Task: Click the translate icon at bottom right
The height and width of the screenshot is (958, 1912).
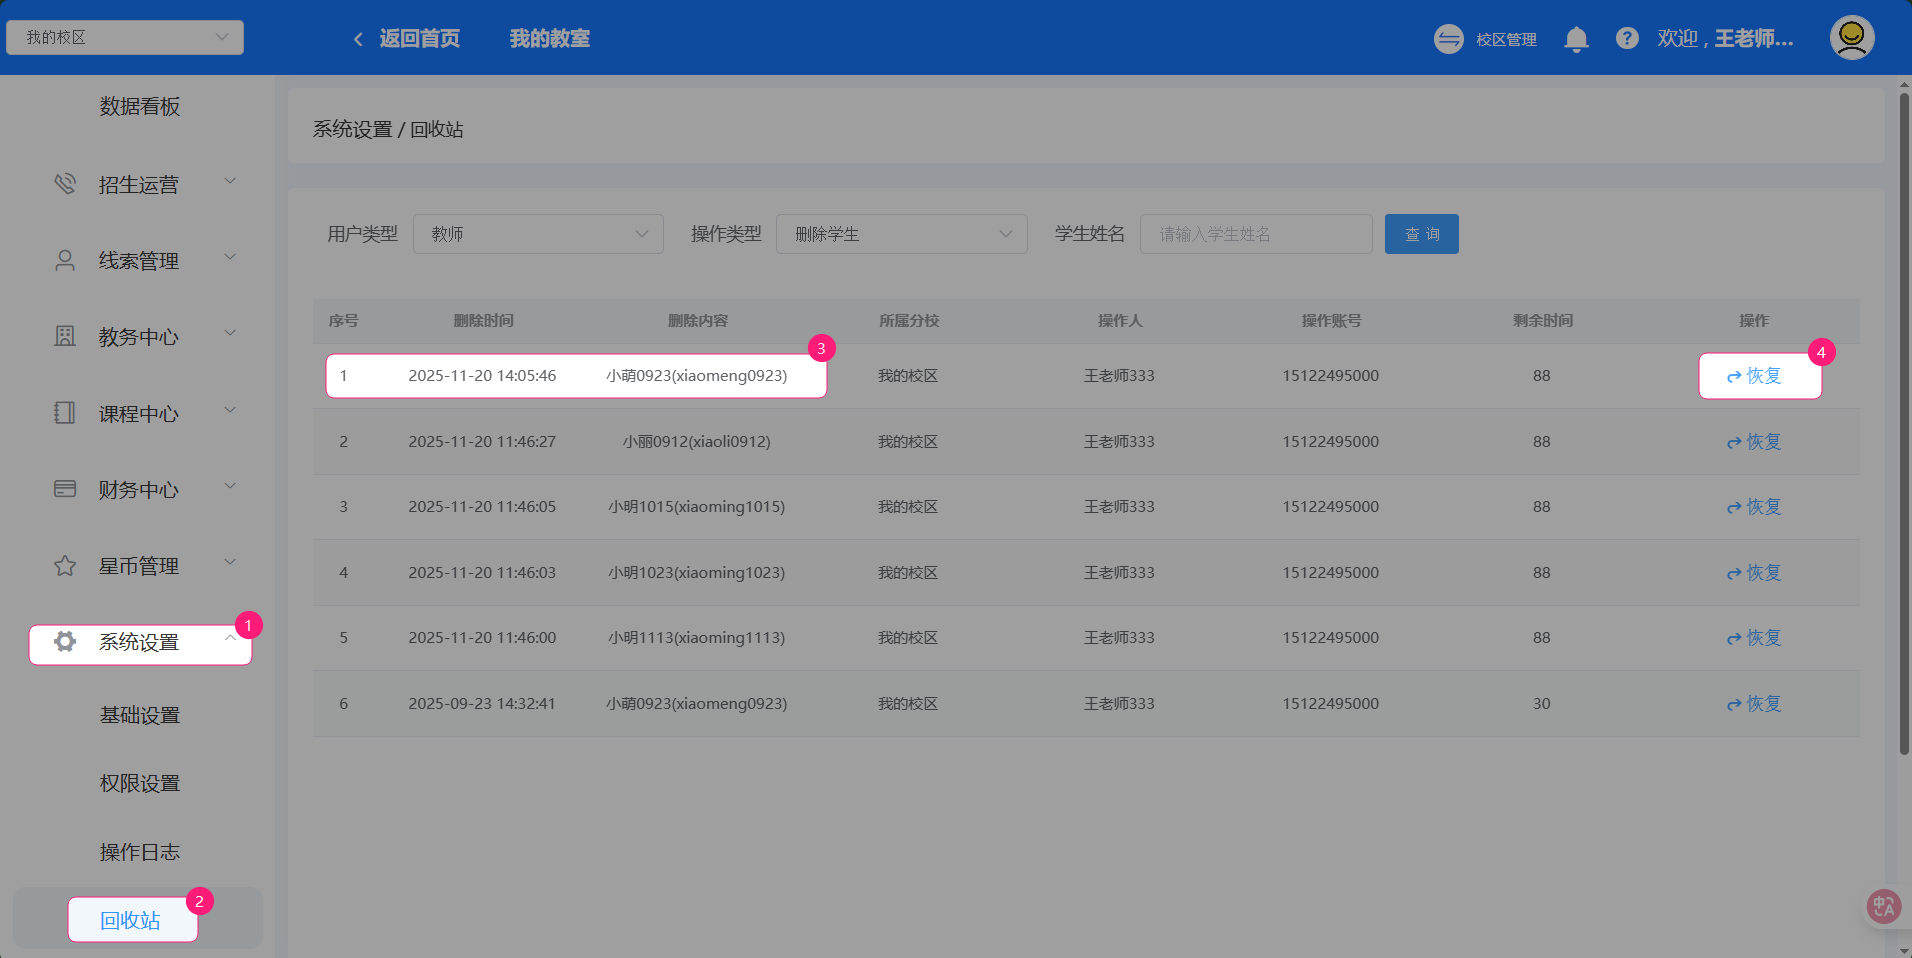Action: pos(1884,906)
